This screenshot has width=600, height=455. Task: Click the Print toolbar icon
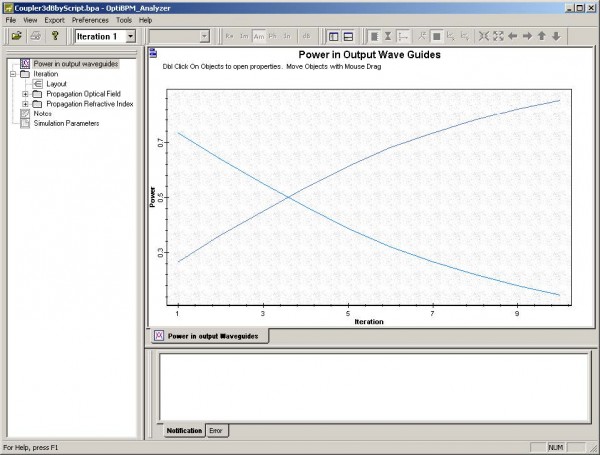[x=36, y=36]
